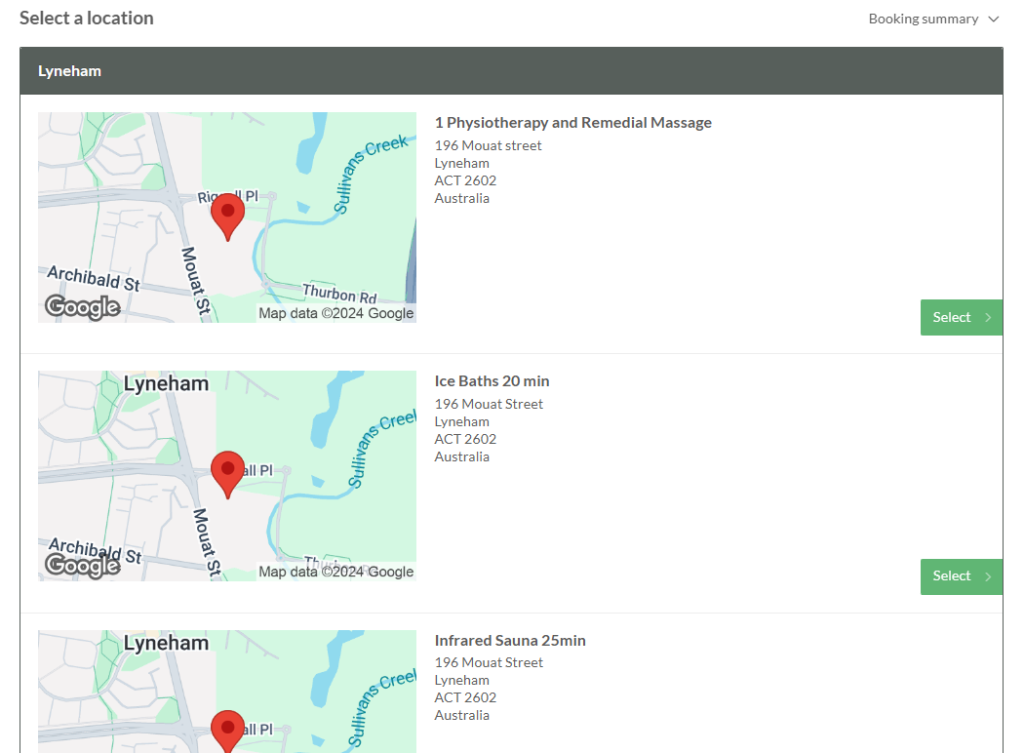Open Google logo in Physiotherapy map
The height and width of the screenshot is (753, 1024).
[x=83, y=307]
